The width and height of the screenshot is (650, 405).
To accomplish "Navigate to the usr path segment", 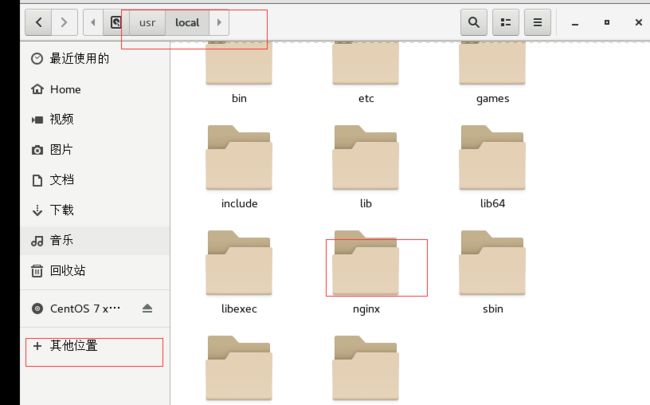I will click(147, 22).
